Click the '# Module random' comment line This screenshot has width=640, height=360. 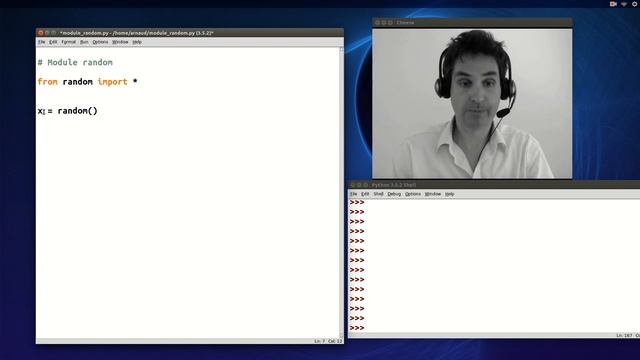point(75,62)
